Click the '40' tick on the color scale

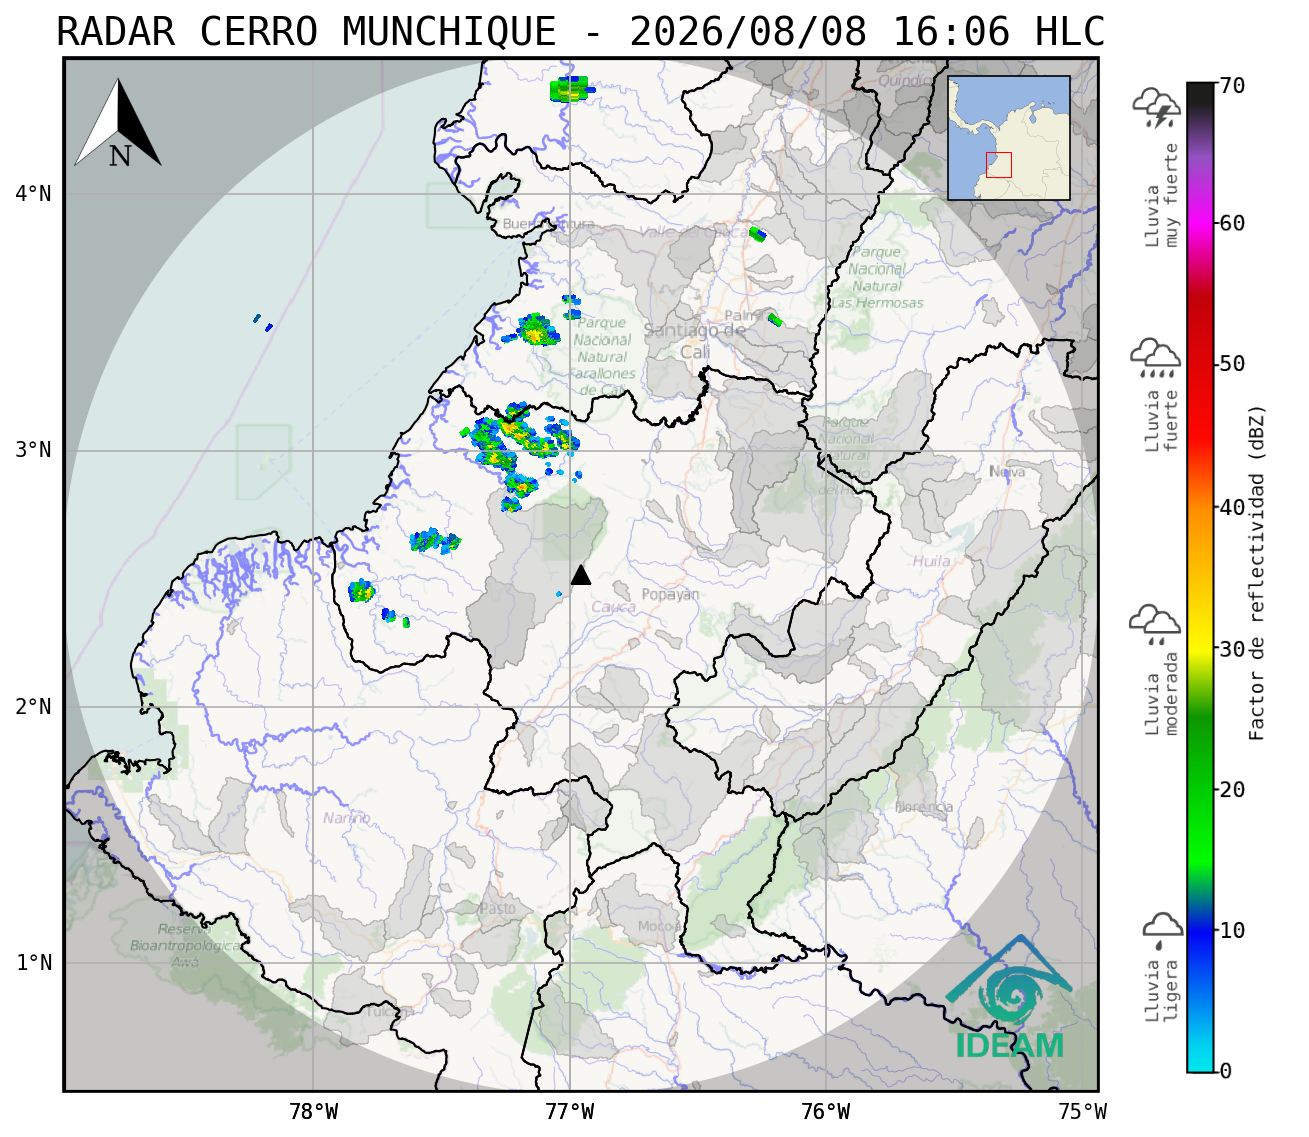(1232, 508)
